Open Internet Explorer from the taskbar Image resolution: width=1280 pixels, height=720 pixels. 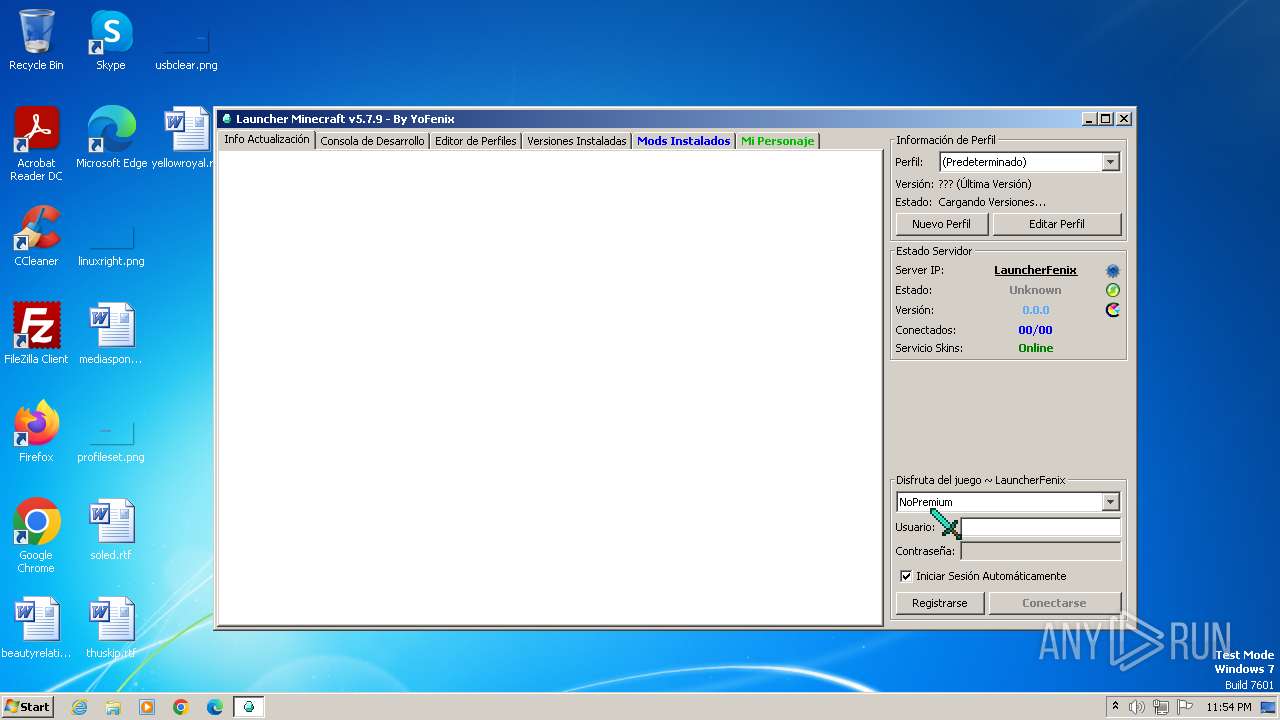[79, 707]
